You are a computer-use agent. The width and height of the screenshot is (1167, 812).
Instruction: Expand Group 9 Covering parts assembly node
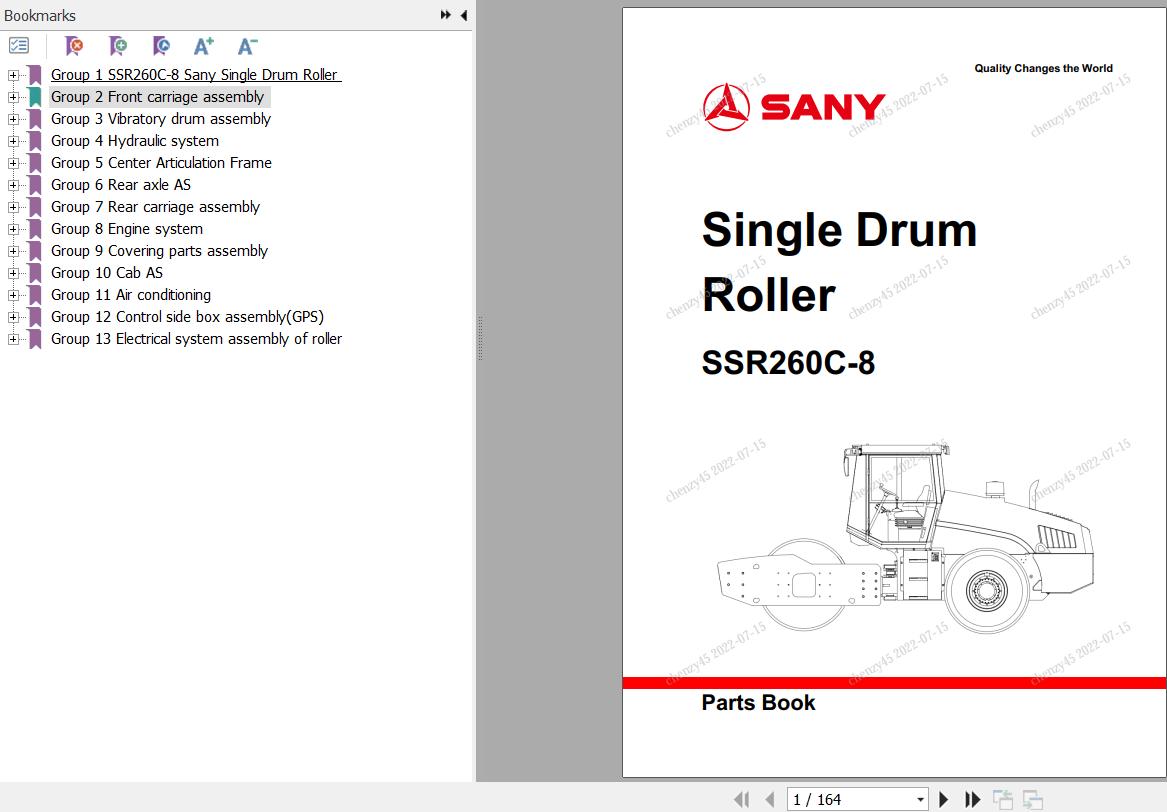click(13, 251)
